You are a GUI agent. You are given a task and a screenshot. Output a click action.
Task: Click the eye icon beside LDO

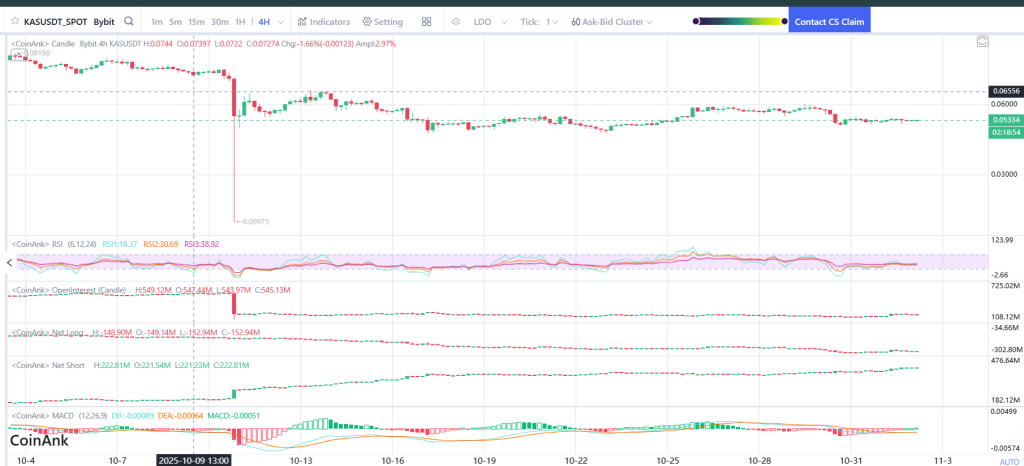pos(456,21)
